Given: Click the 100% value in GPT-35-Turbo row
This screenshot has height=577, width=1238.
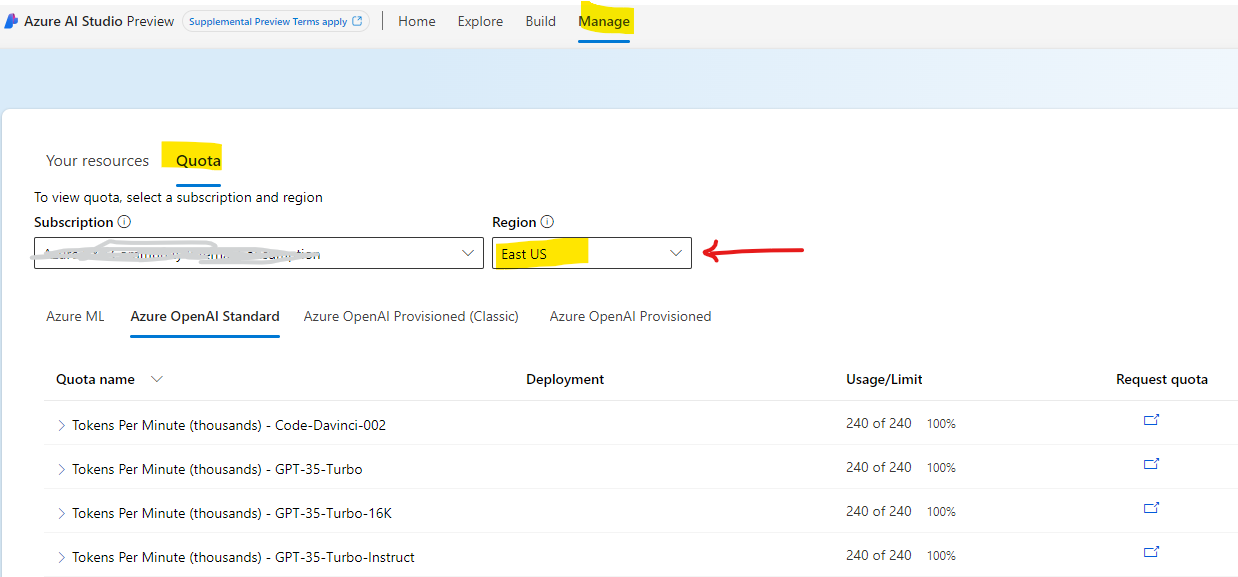Looking at the screenshot, I should pyautogui.click(x=941, y=468).
